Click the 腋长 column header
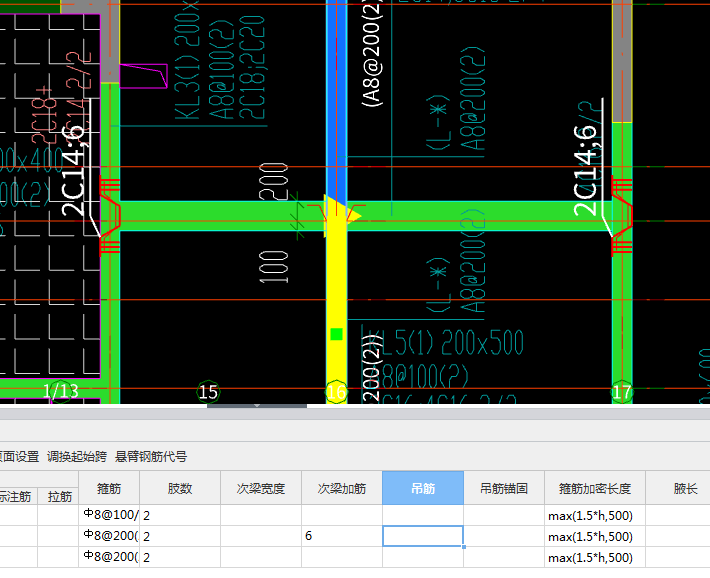 pyautogui.click(x=685, y=488)
